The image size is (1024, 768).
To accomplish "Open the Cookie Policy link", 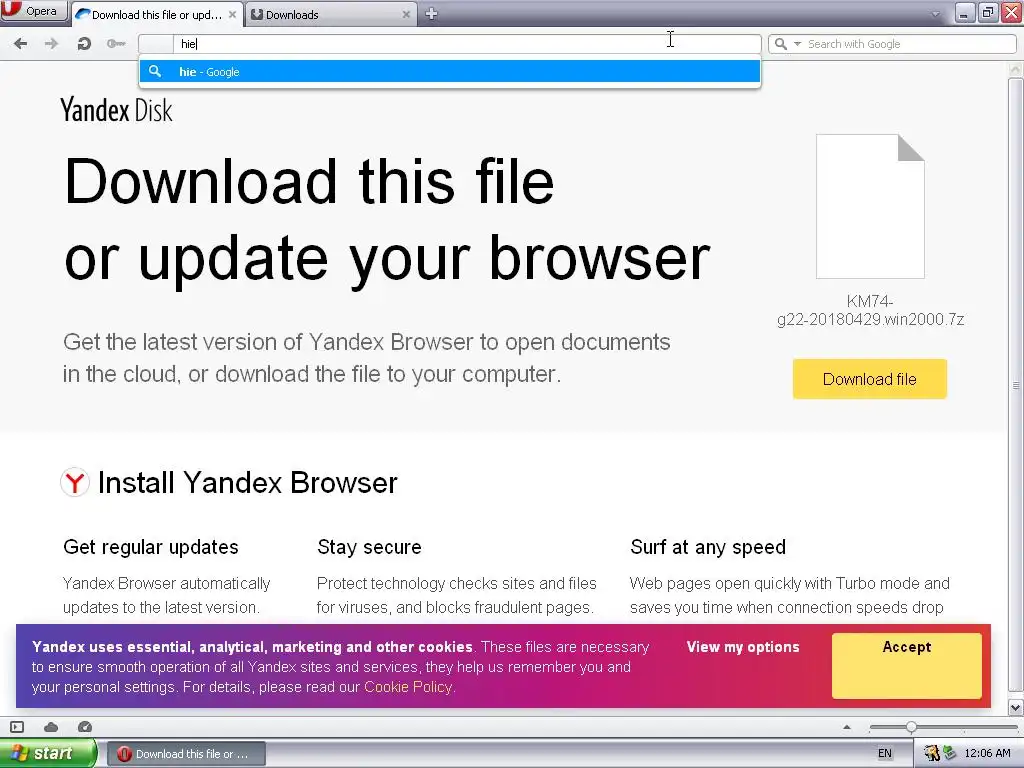I will 408,687.
